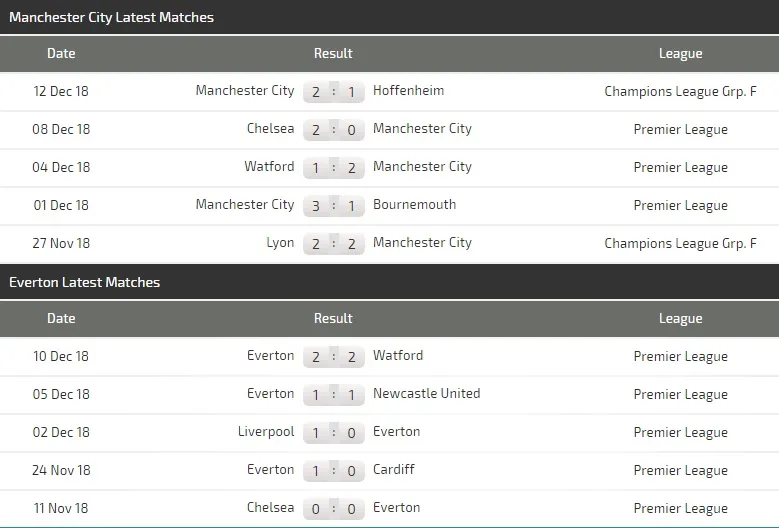This screenshot has width=779, height=528.
Task: Click the Manchester City Latest Matches header
Action: [111, 17]
